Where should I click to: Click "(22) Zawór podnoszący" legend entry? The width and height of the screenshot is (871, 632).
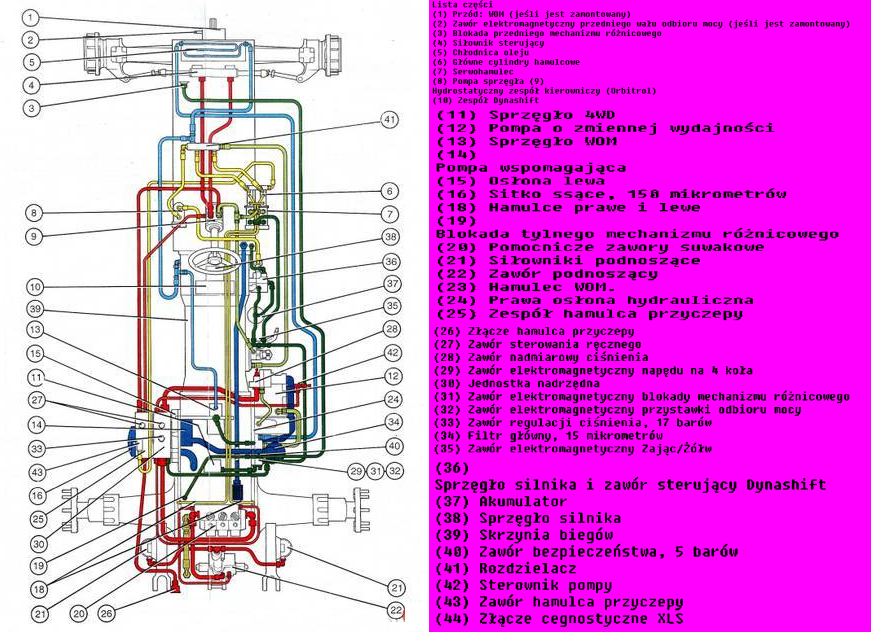coord(547,275)
